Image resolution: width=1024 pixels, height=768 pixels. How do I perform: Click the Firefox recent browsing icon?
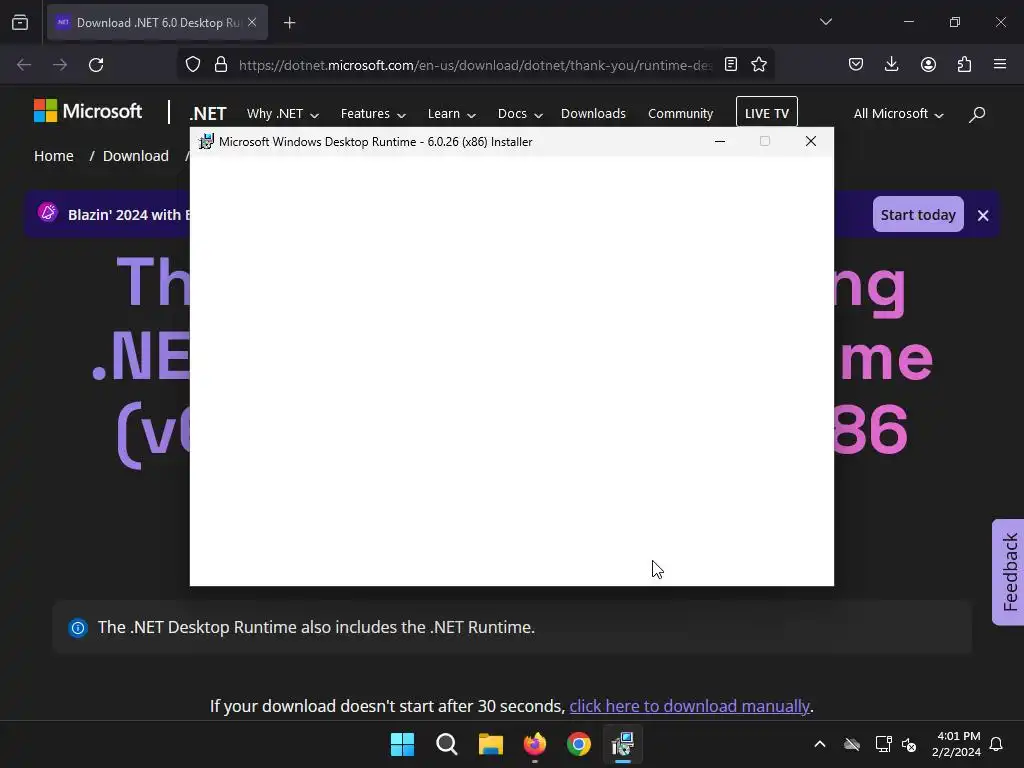[20, 23]
